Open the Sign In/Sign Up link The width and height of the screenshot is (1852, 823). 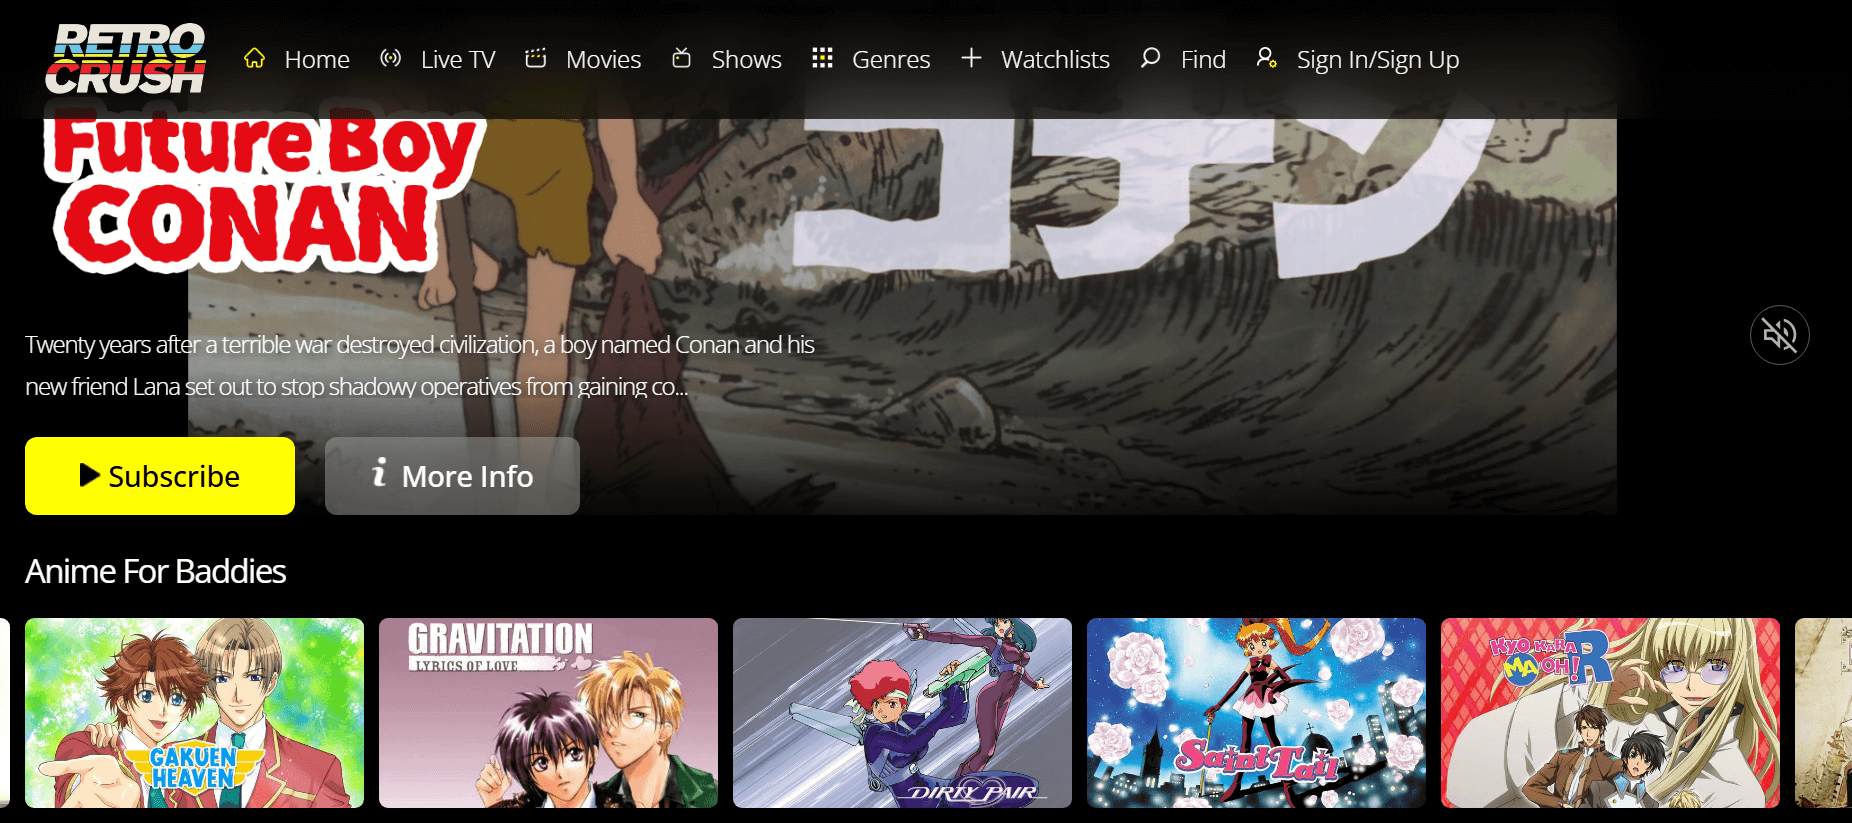coord(1377,60)
